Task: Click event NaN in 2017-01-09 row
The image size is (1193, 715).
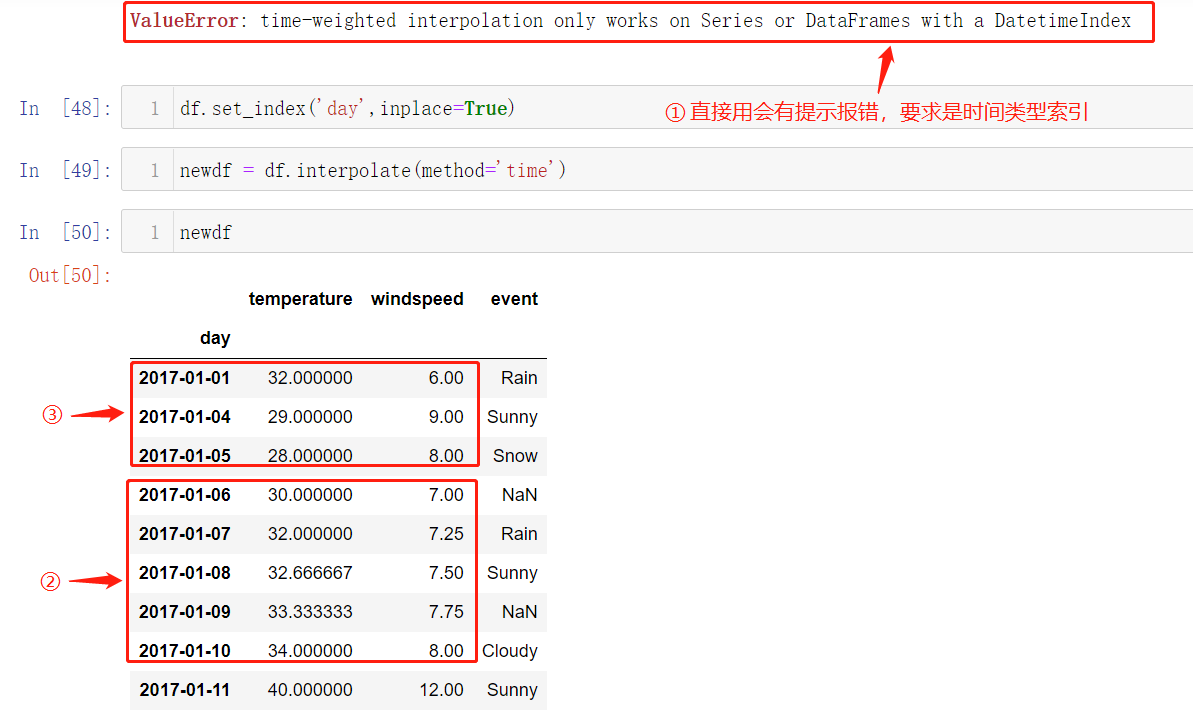Action: pyautogui.click(x=520, y=612)
